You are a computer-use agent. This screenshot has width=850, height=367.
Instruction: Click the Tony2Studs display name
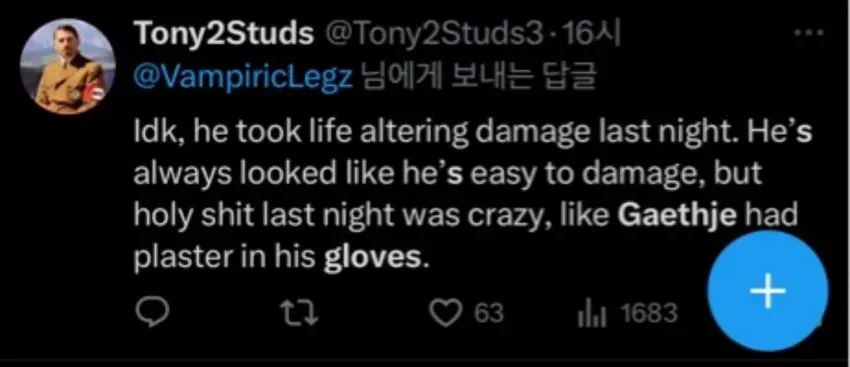point(223,36)
